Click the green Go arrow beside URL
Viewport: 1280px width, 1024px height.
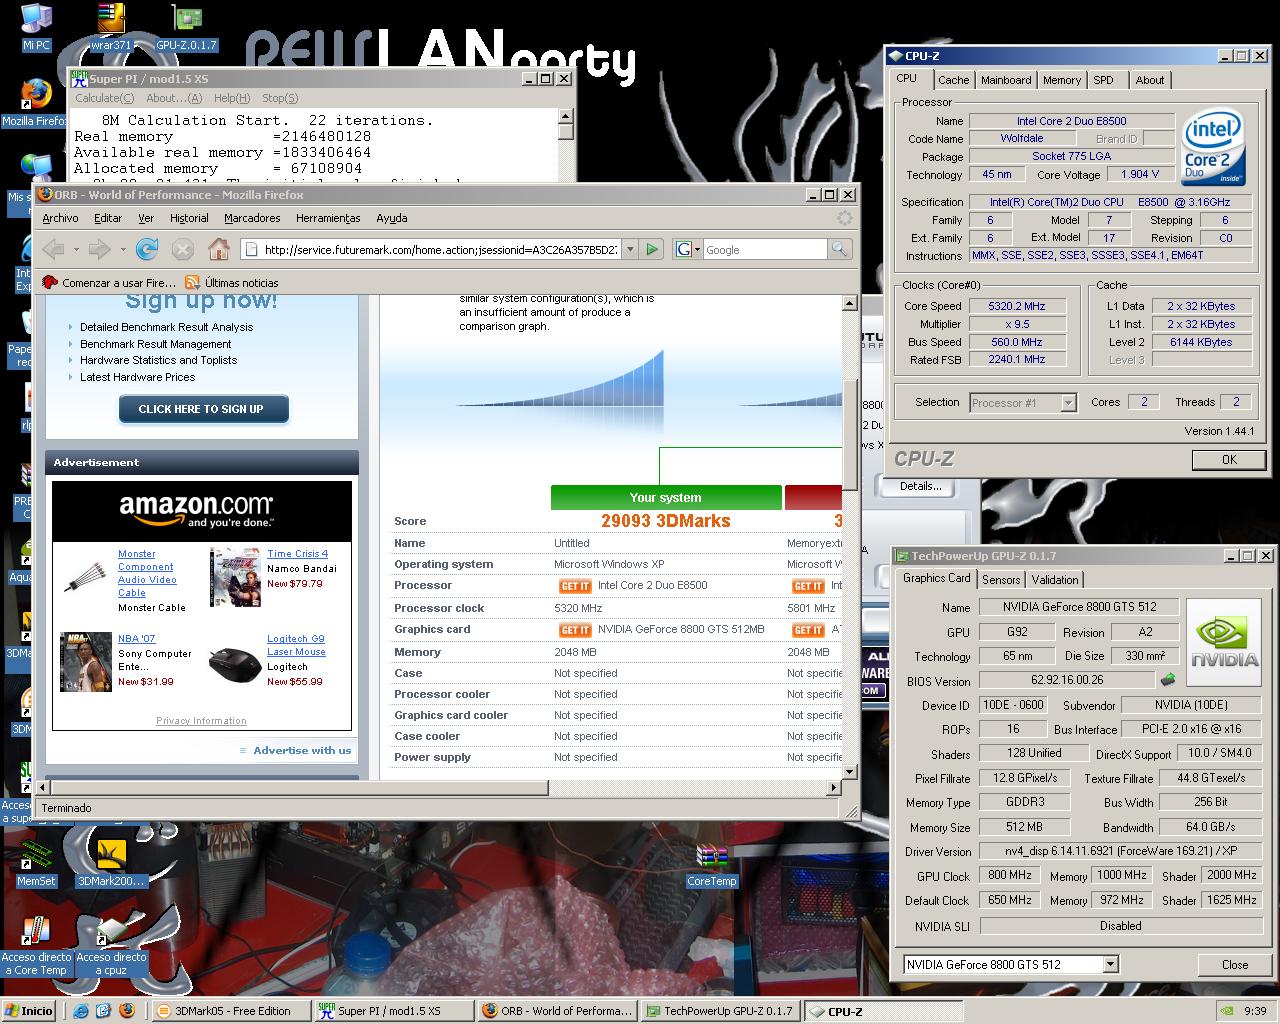pos(652,249)
